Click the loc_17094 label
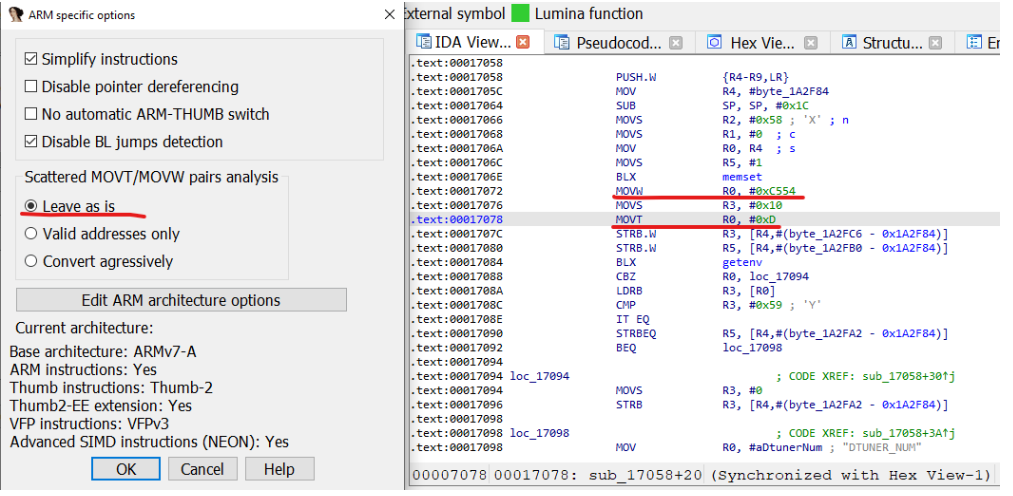The image size is (1013, 496). click(539, 376)
